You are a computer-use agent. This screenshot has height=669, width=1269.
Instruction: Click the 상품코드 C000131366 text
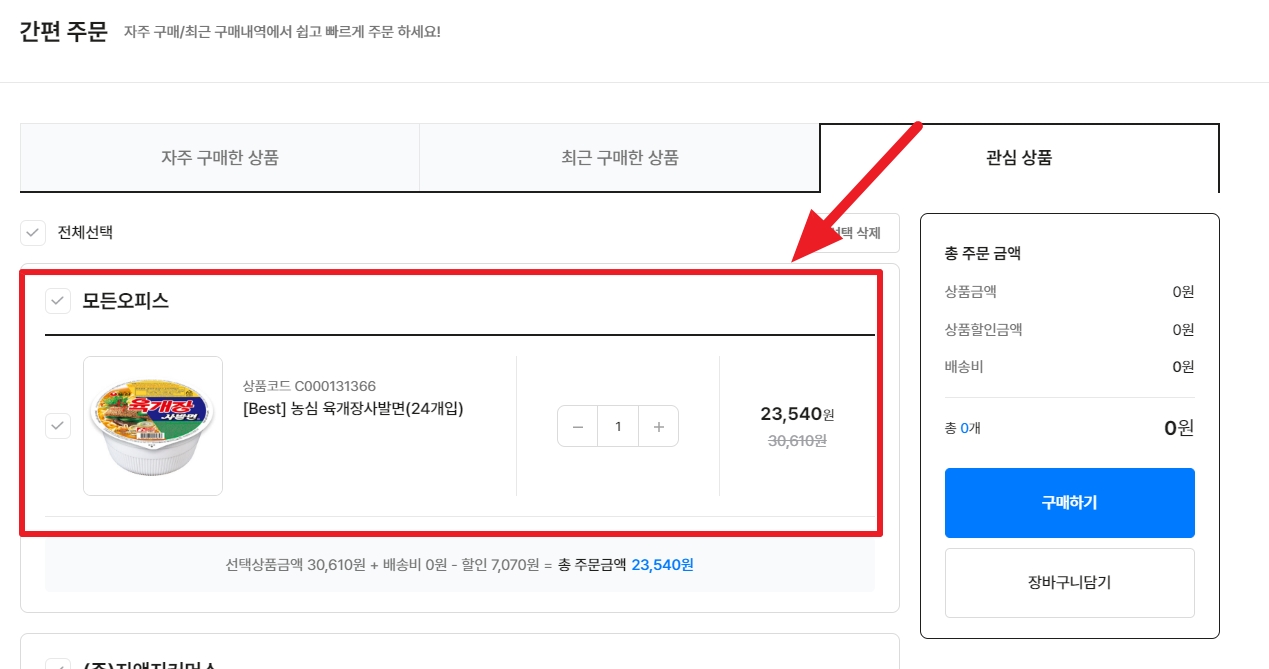(x=309, y=386)
